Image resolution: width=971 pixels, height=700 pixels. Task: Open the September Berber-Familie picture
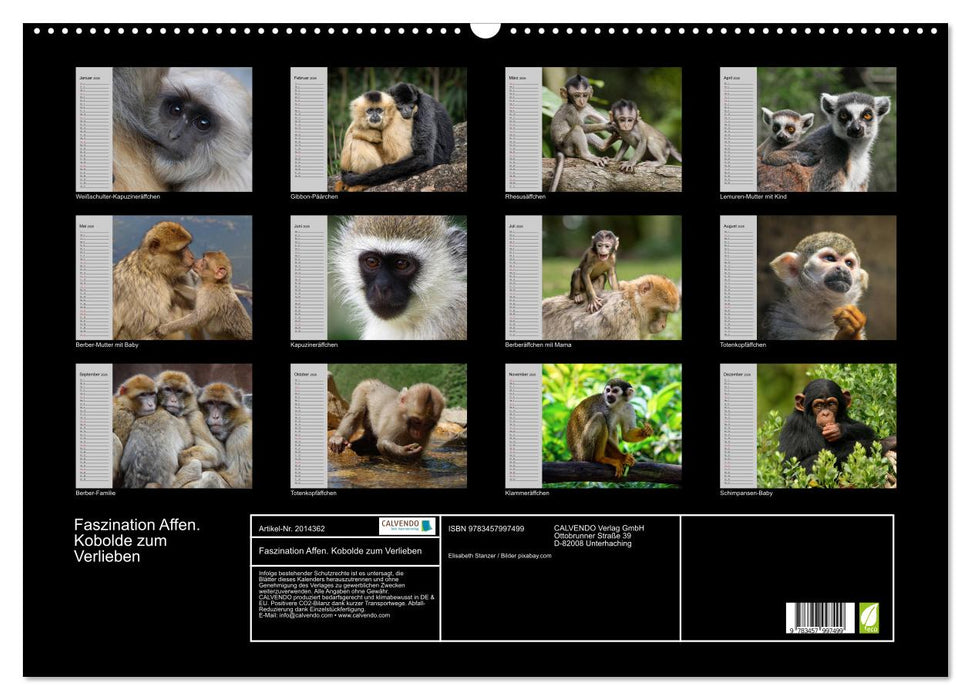[x=181, y=425]
